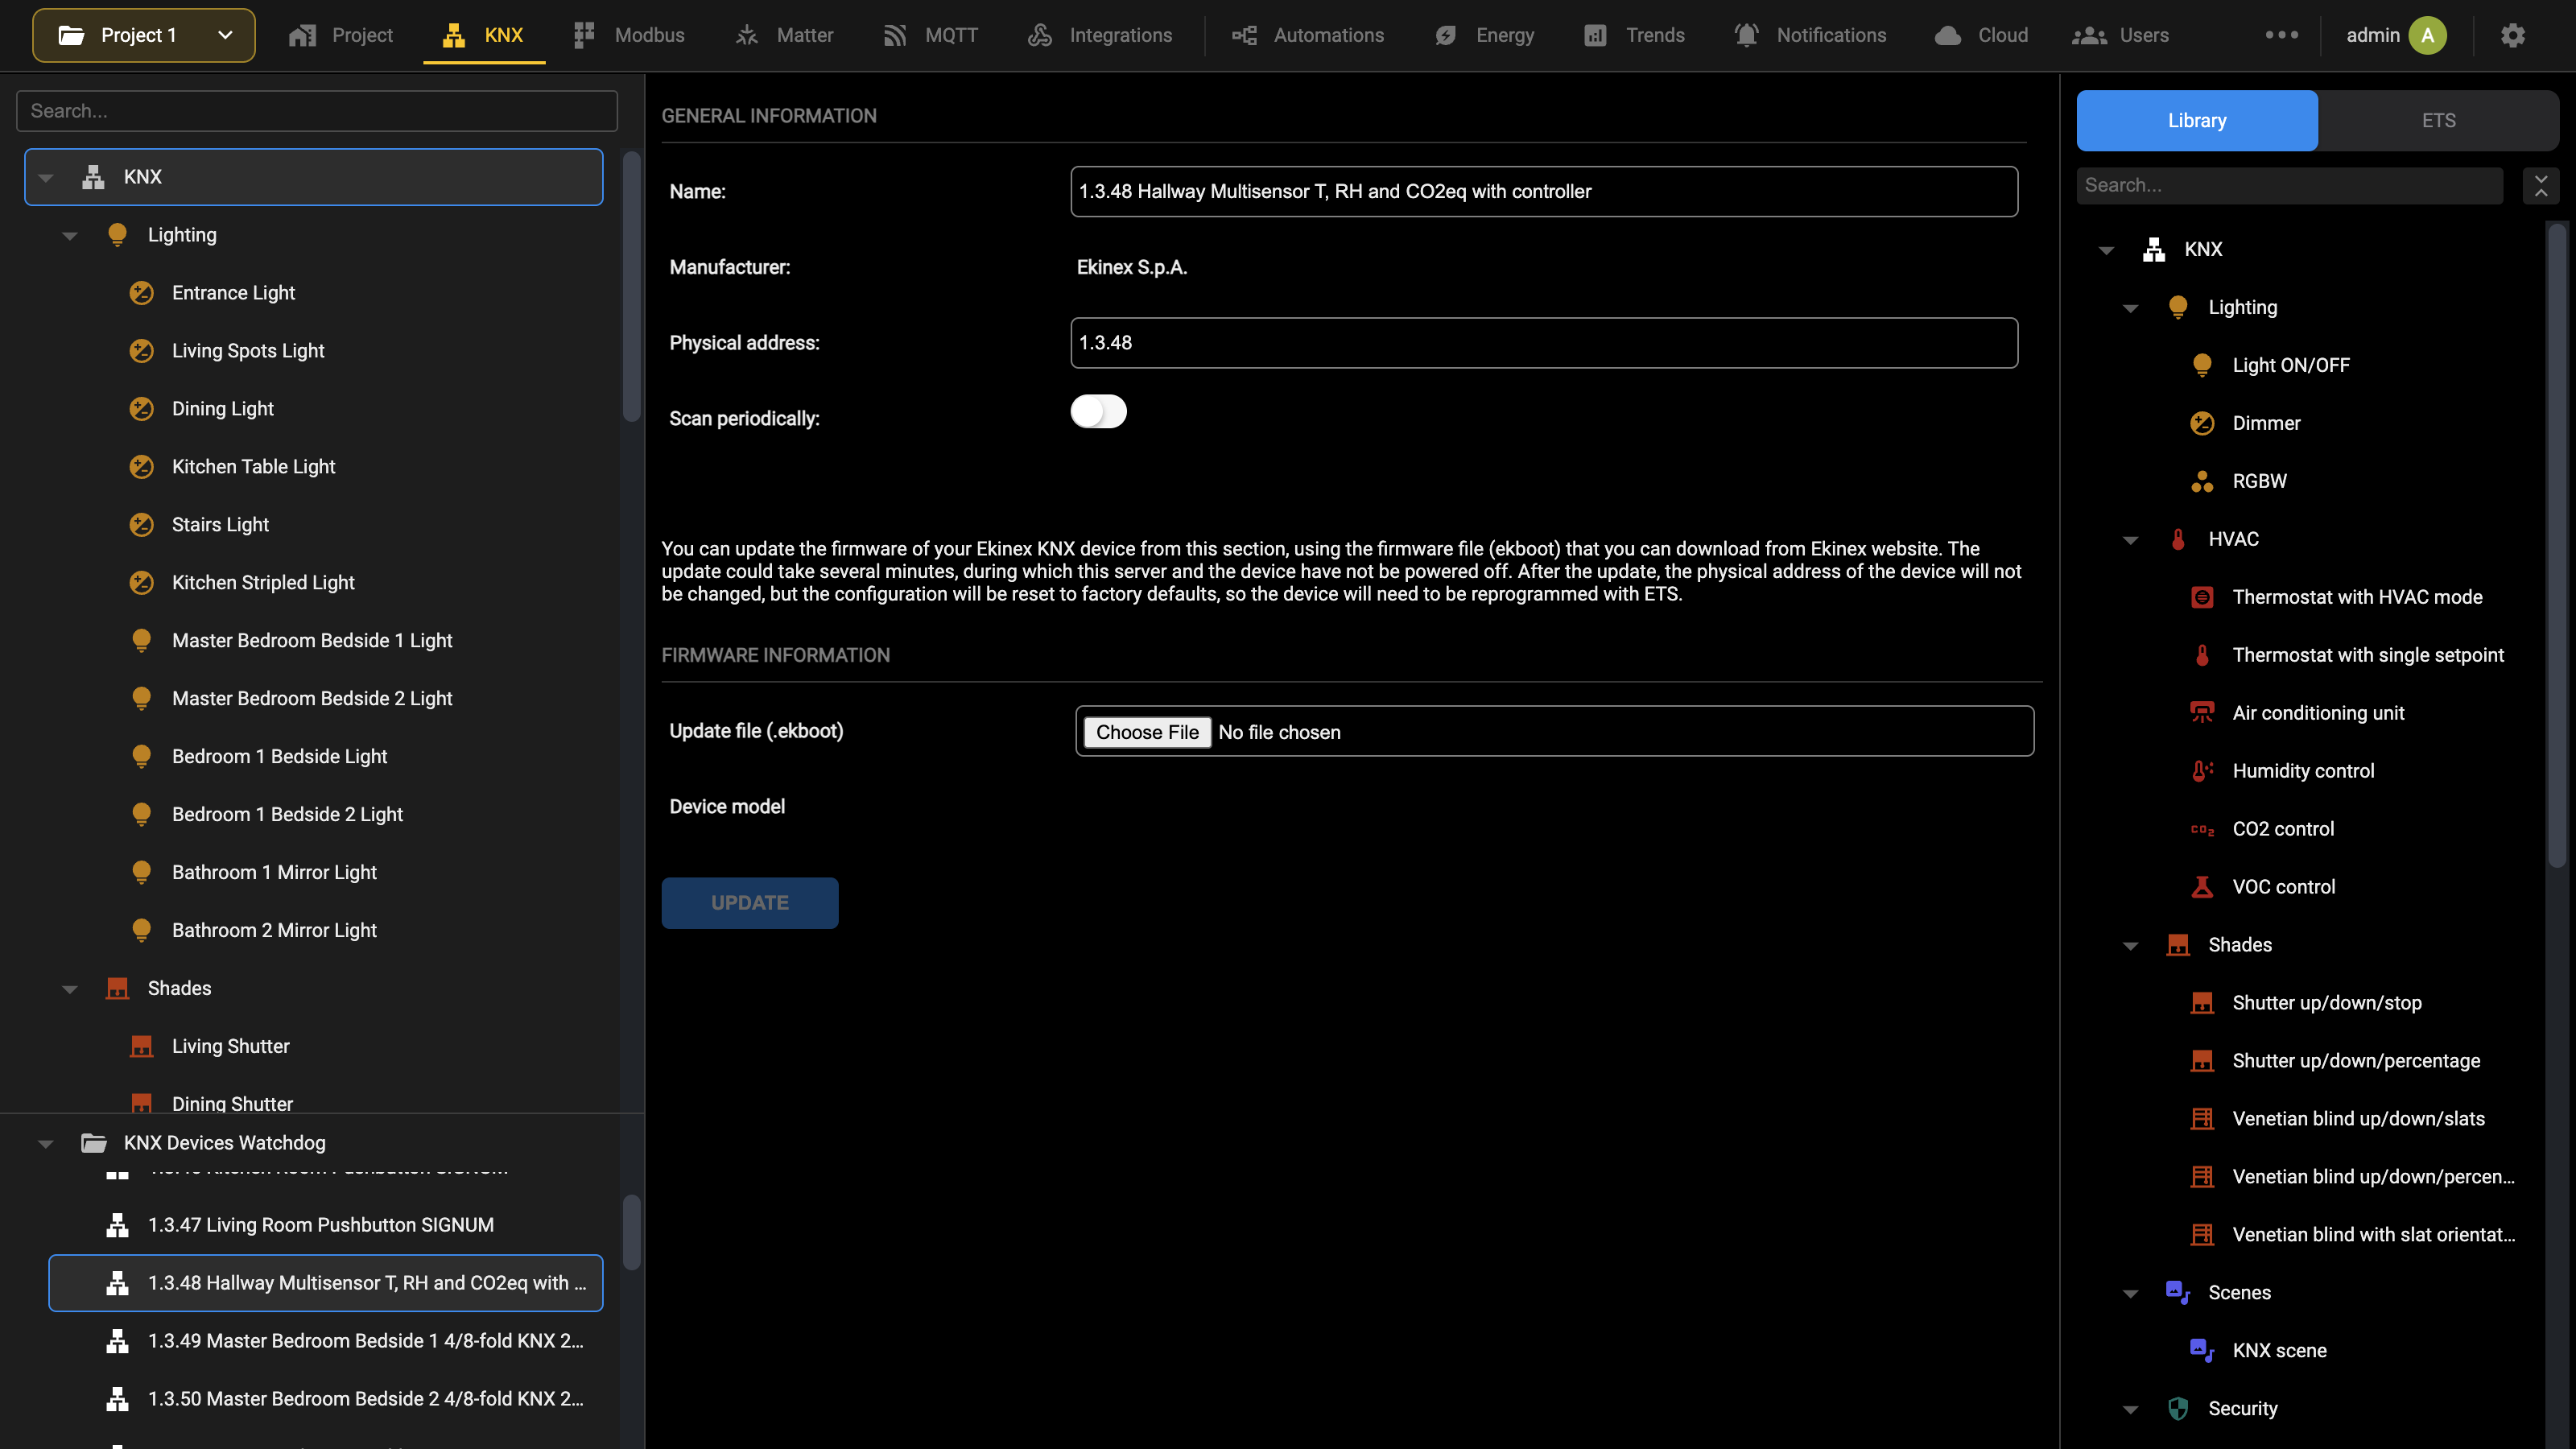Collapse the Lighting group in left tree

pos(70,235)
